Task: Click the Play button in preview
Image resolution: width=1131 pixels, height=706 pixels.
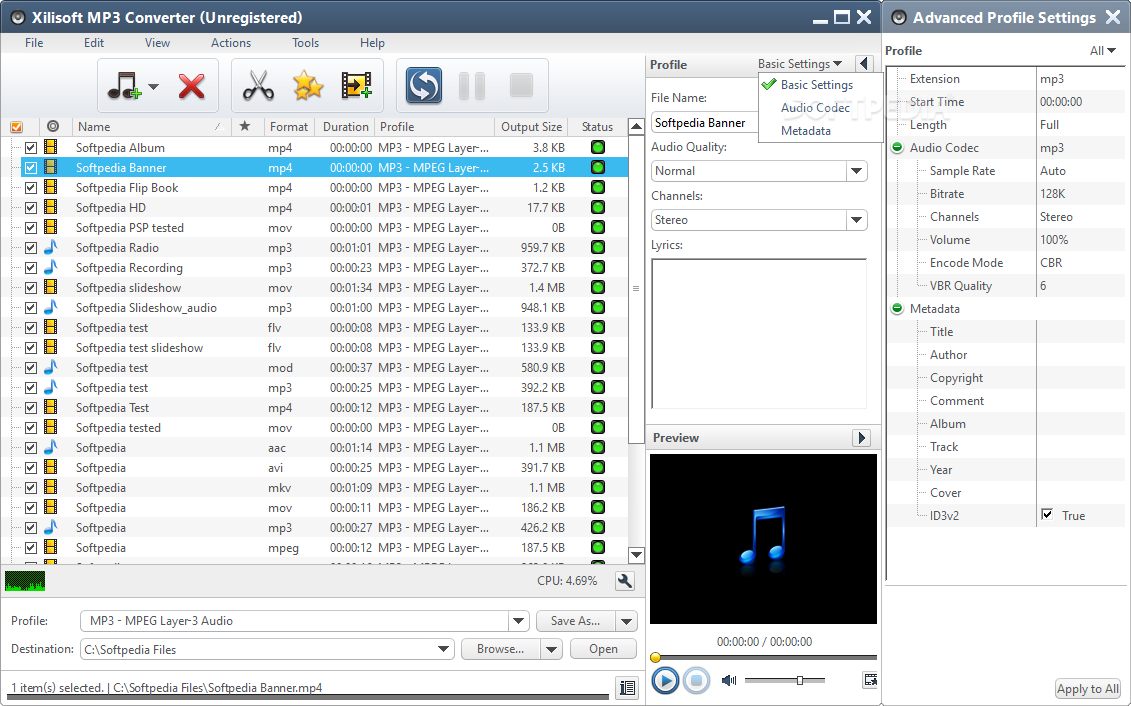Action: [665, 680]
